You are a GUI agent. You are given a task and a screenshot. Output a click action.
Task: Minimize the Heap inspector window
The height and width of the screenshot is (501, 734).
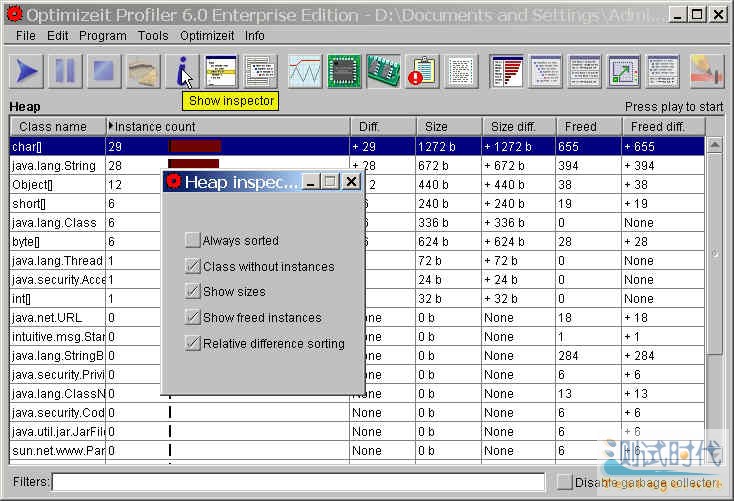[x=309, y=182]
